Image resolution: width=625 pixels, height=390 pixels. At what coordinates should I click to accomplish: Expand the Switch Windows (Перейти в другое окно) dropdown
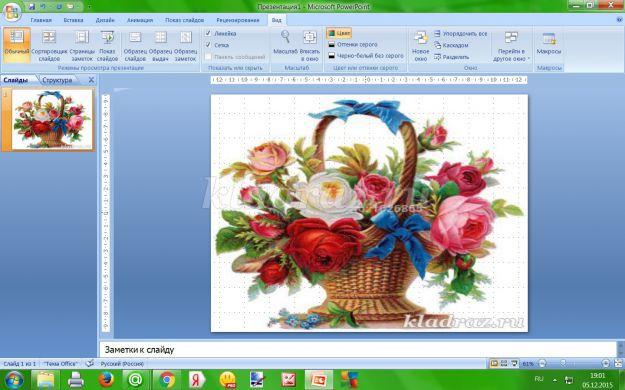(x=511, y=46)
